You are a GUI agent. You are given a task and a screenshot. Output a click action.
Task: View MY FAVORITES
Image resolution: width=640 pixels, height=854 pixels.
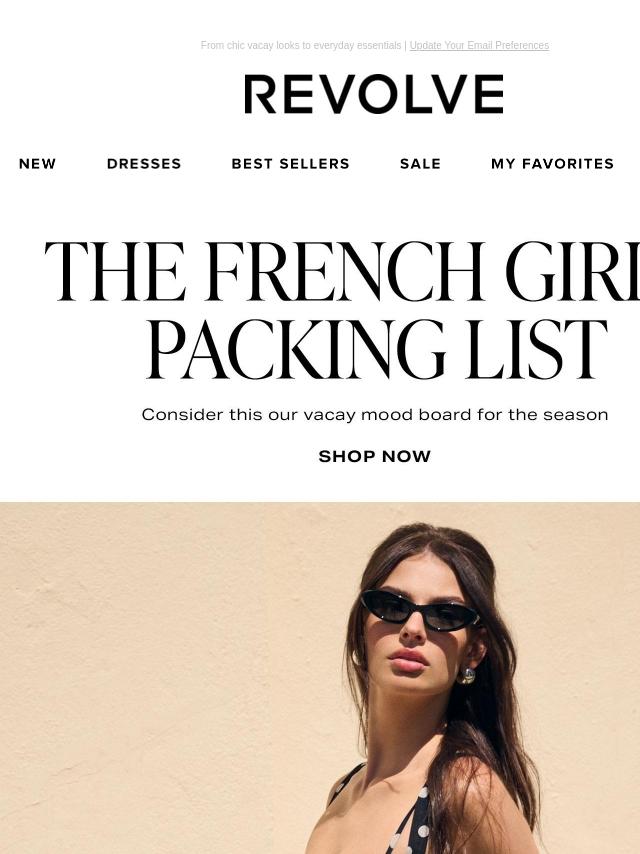552,163
